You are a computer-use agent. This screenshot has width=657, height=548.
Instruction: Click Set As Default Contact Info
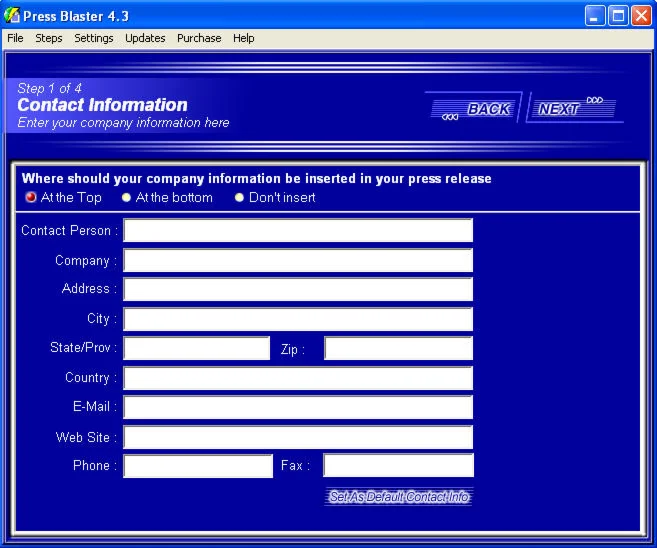pos(399,497)
